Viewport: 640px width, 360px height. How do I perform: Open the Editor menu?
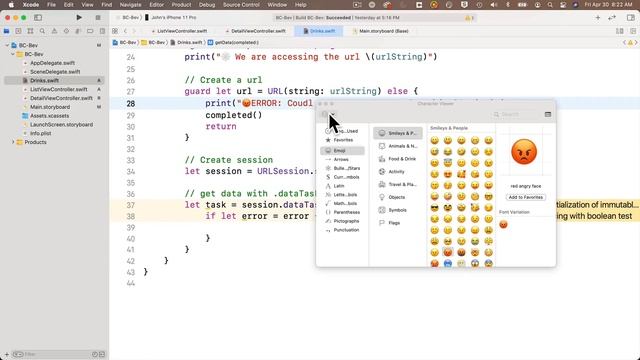157,5
